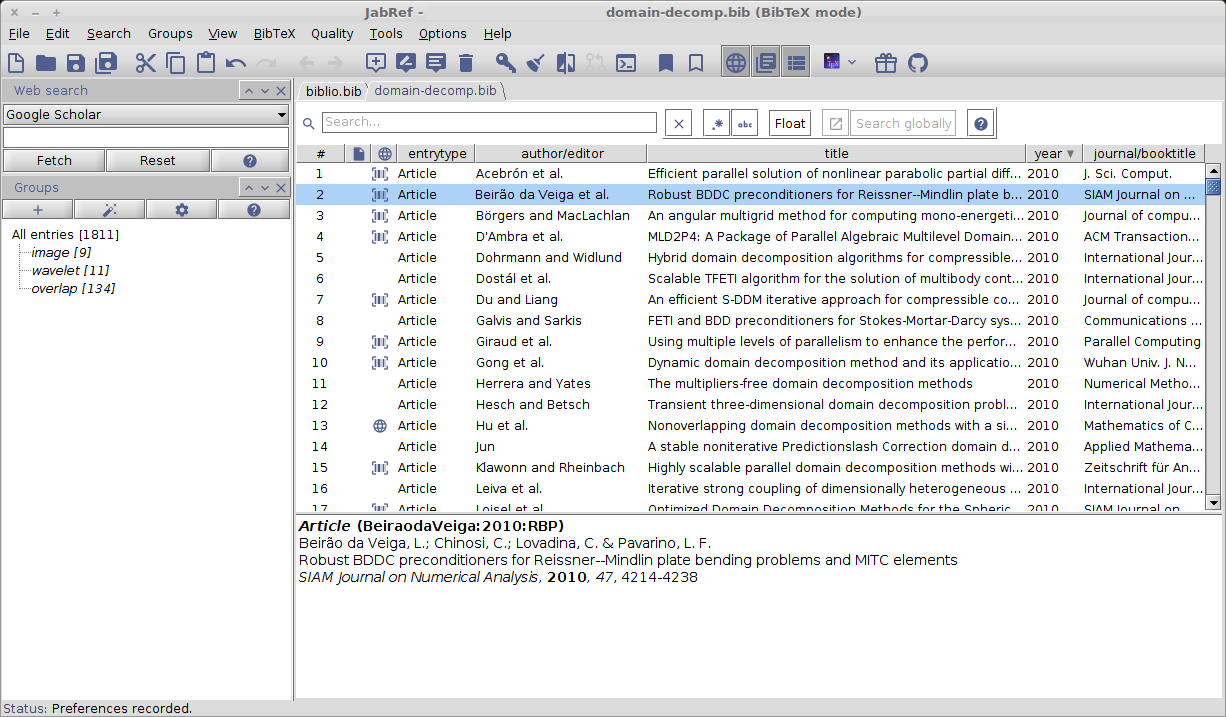
Task: Click the Fetch button
Action: click(54, 160)
